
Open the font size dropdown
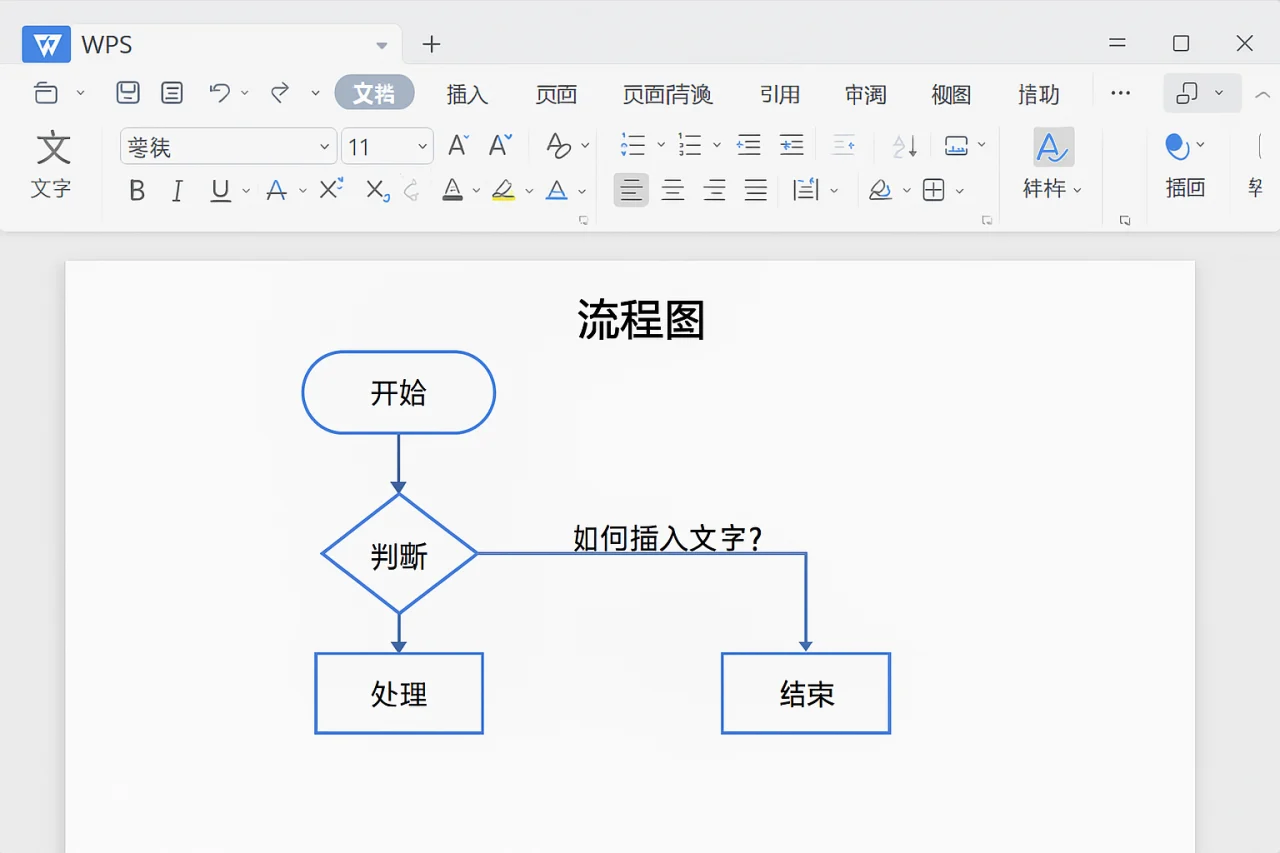tap(421, 146)
